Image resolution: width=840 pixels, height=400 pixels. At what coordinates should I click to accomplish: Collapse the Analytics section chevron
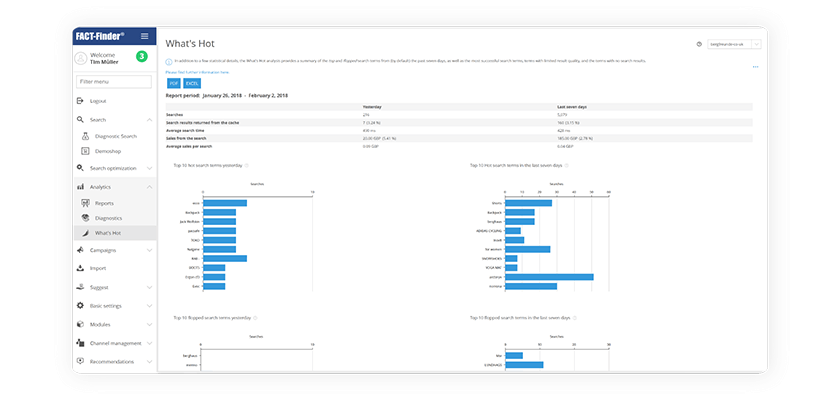click(149, 187)
